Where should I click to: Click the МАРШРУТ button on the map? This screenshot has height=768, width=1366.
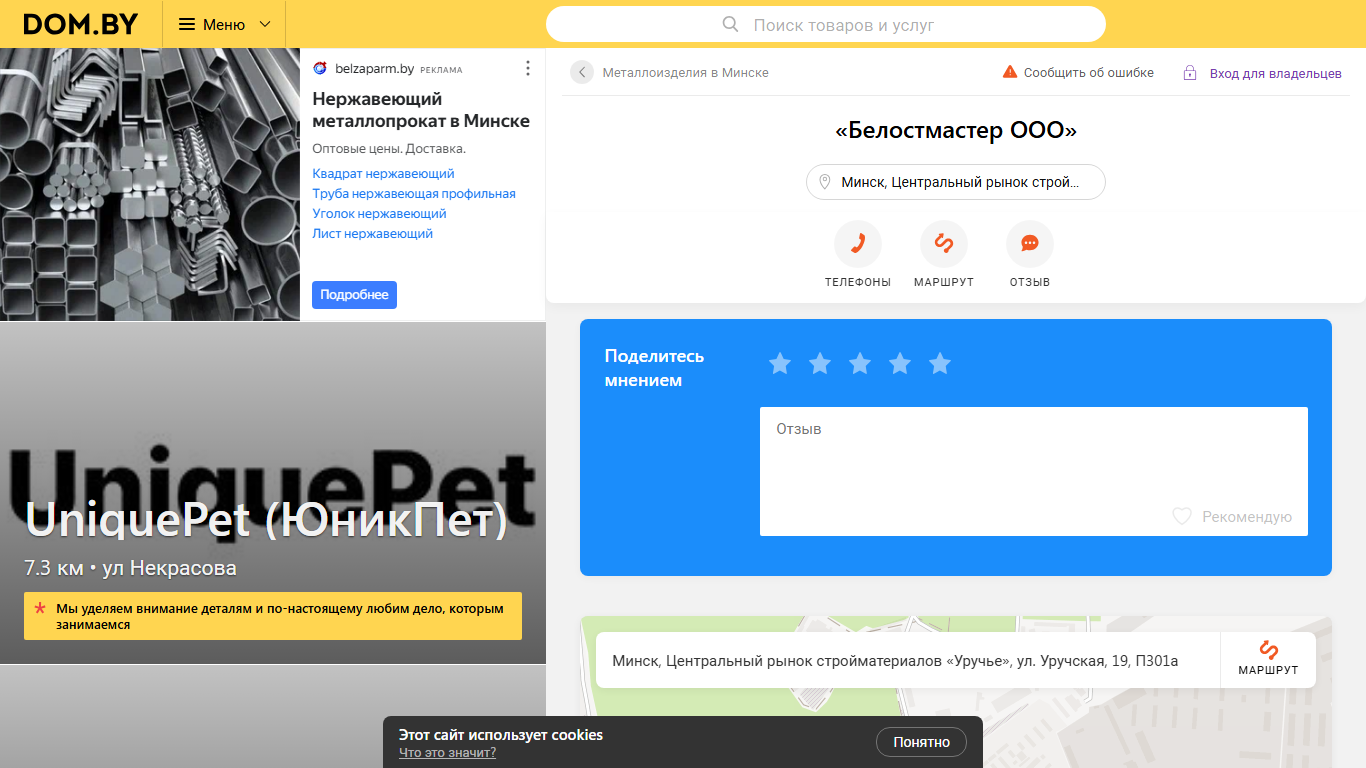[x=1268, y=659]
